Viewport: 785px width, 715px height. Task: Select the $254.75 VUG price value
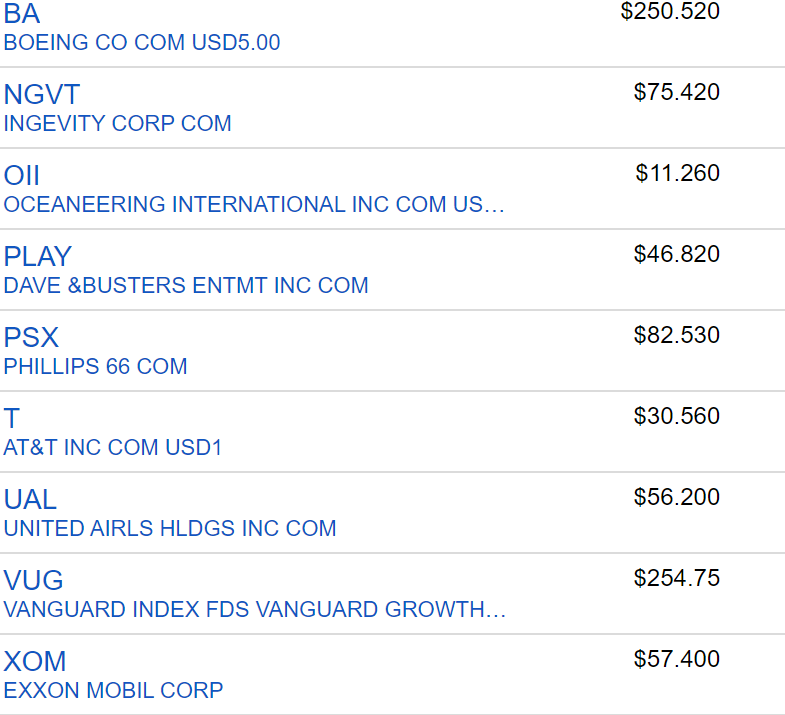coord(676,578)
